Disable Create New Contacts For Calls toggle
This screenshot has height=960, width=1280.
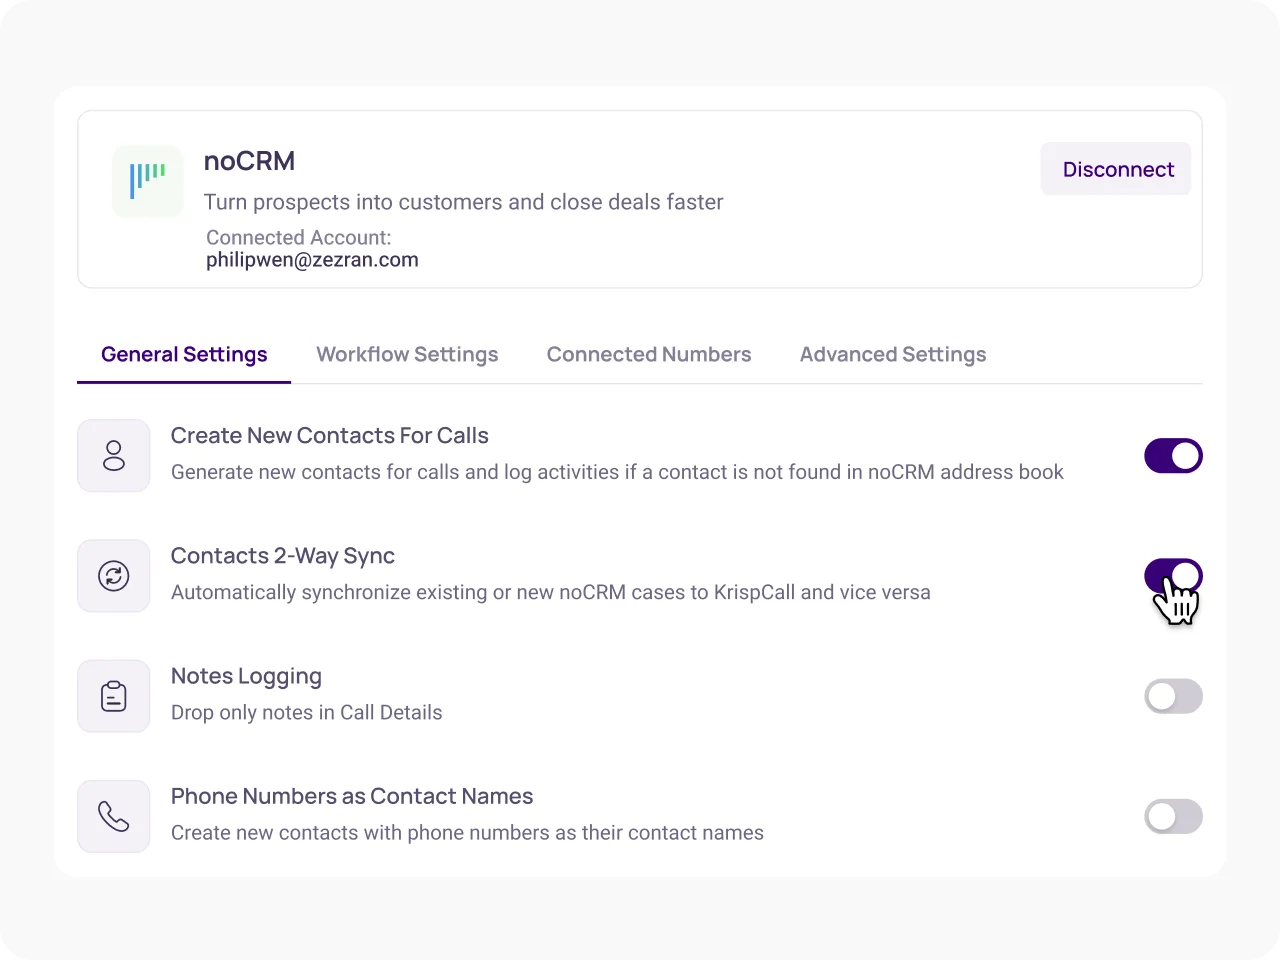tap(1173, 456)
